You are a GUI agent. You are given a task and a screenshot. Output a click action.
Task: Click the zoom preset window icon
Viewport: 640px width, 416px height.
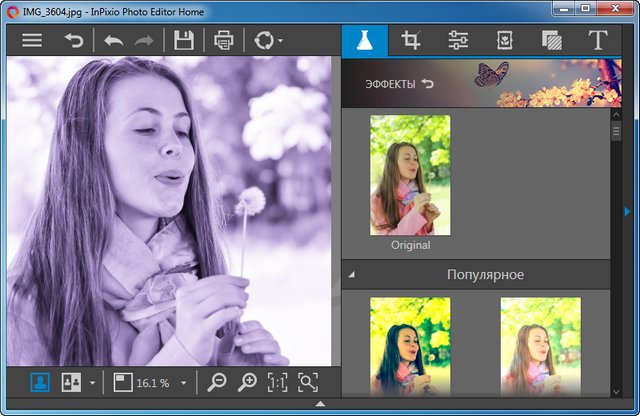tap(122, 383)
